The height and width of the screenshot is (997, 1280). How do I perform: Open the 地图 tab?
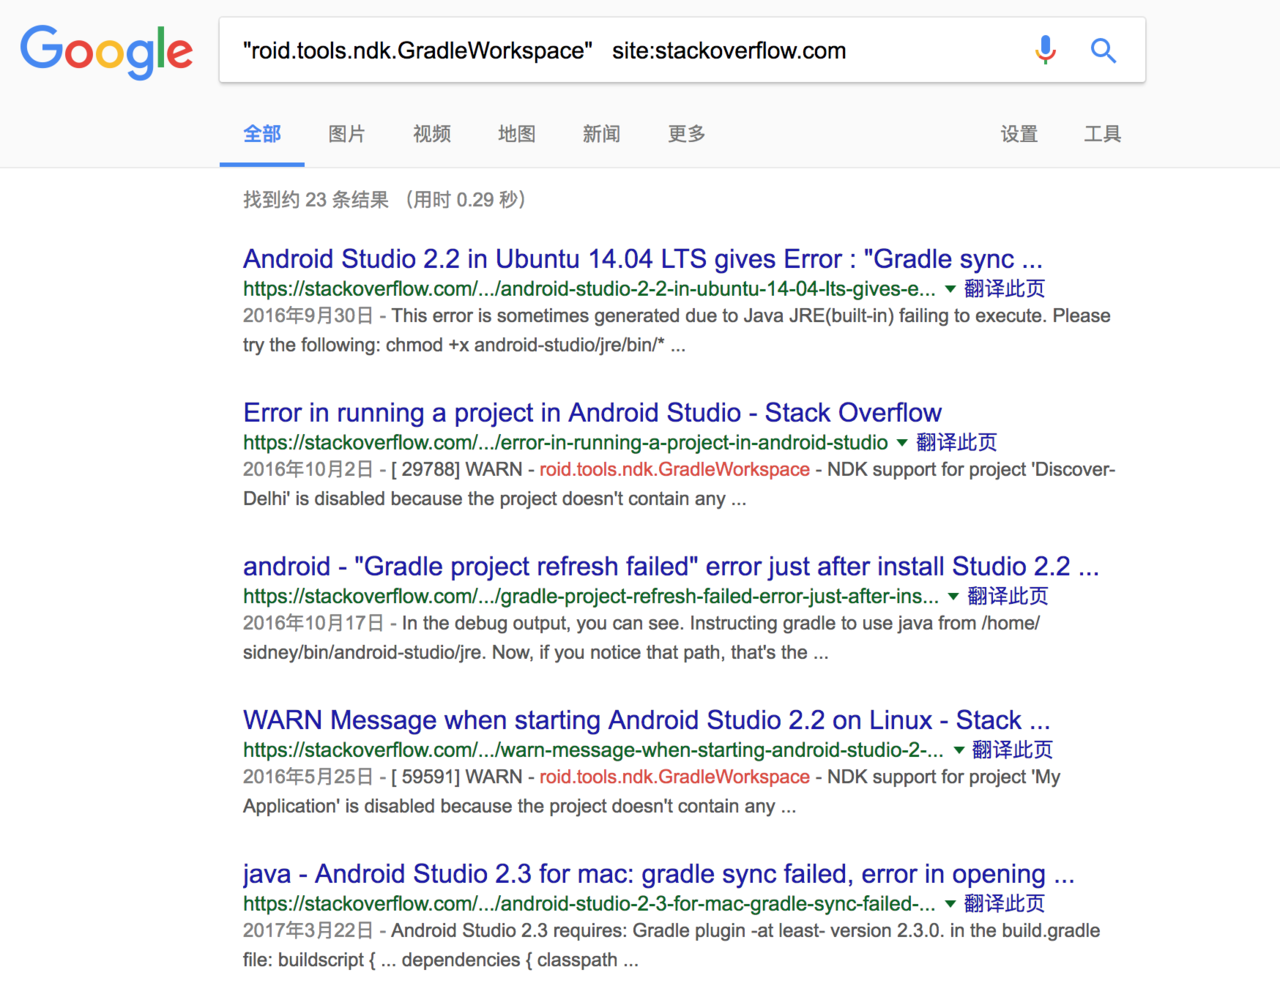tap(517, 134)
